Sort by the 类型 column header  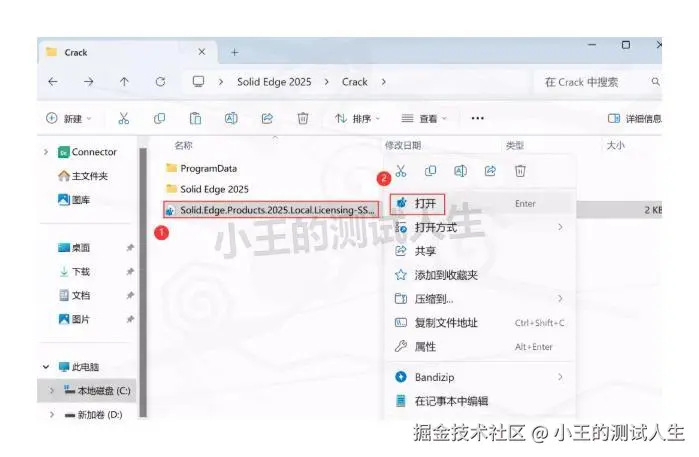(515, 145)
